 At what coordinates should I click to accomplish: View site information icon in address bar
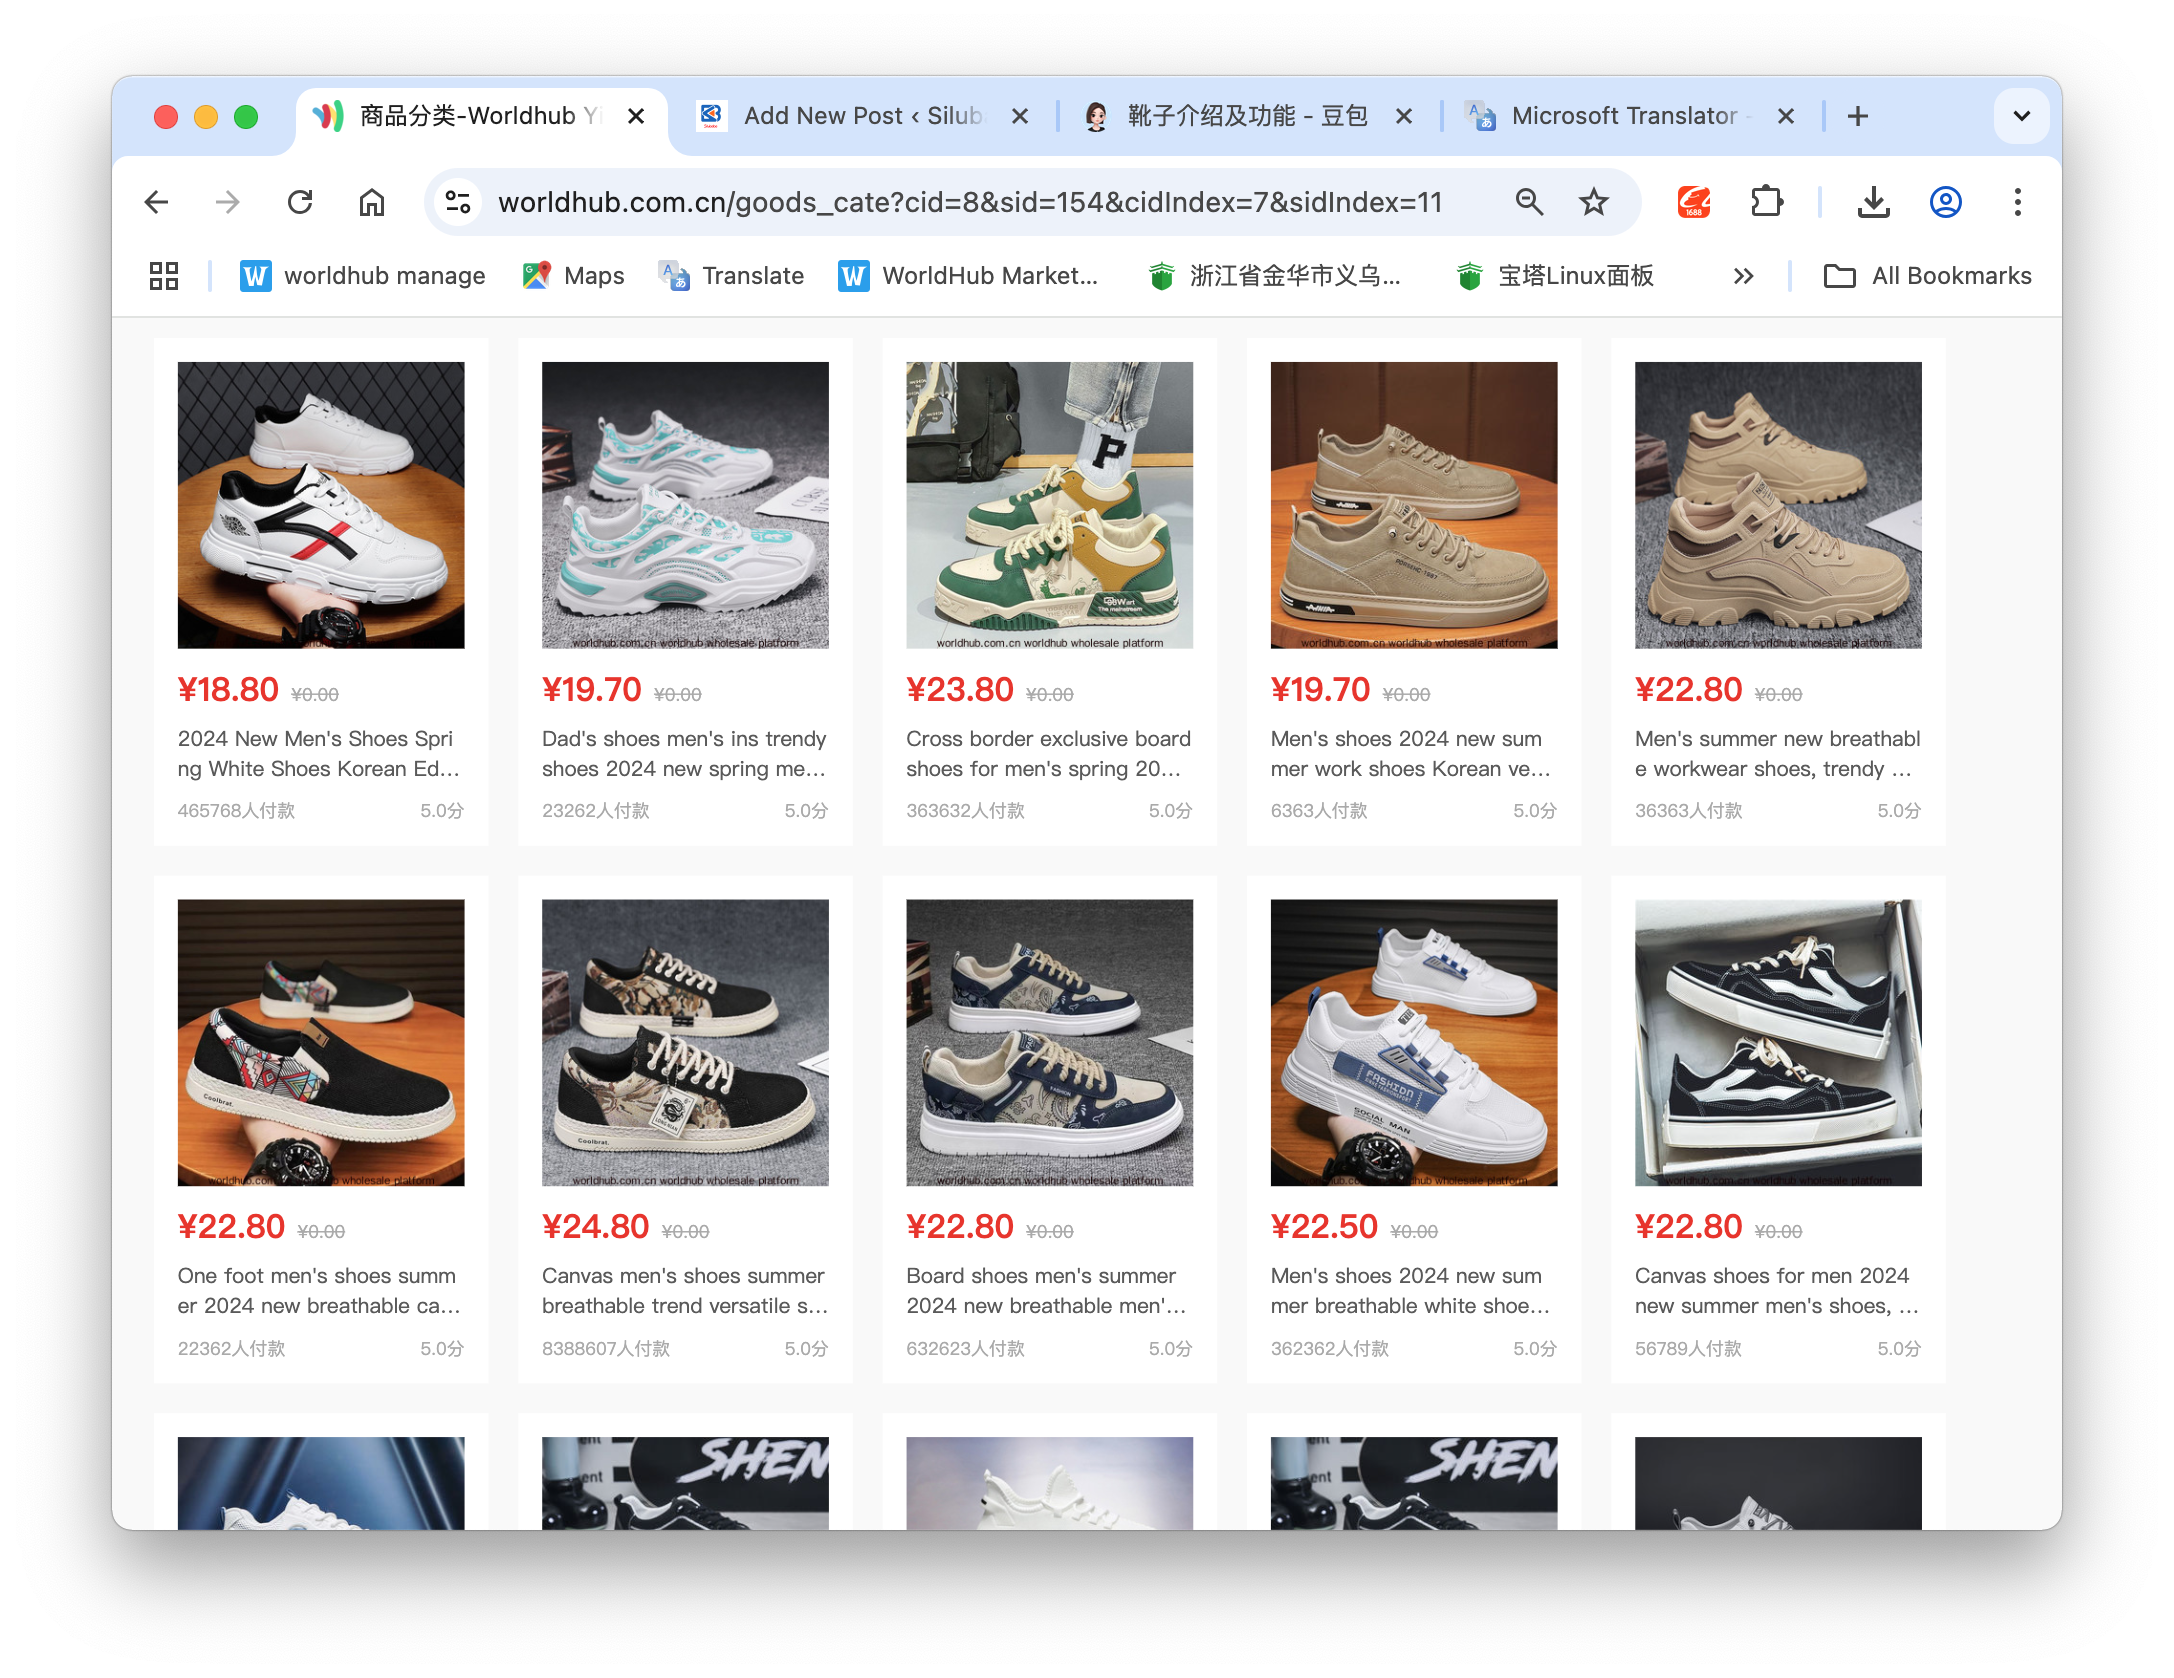pos(458,203)
